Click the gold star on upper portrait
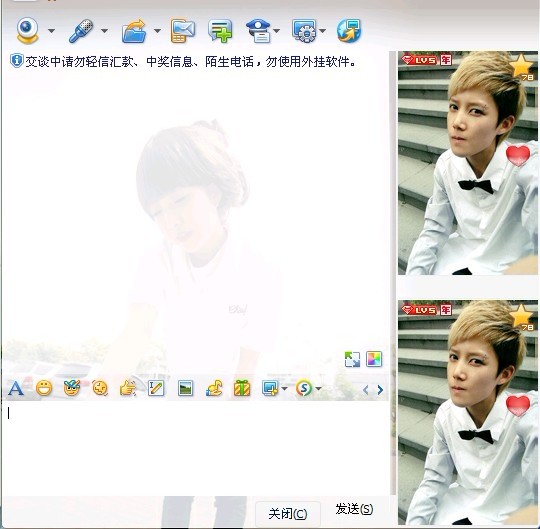540x529 pixels. pos(521,67)
